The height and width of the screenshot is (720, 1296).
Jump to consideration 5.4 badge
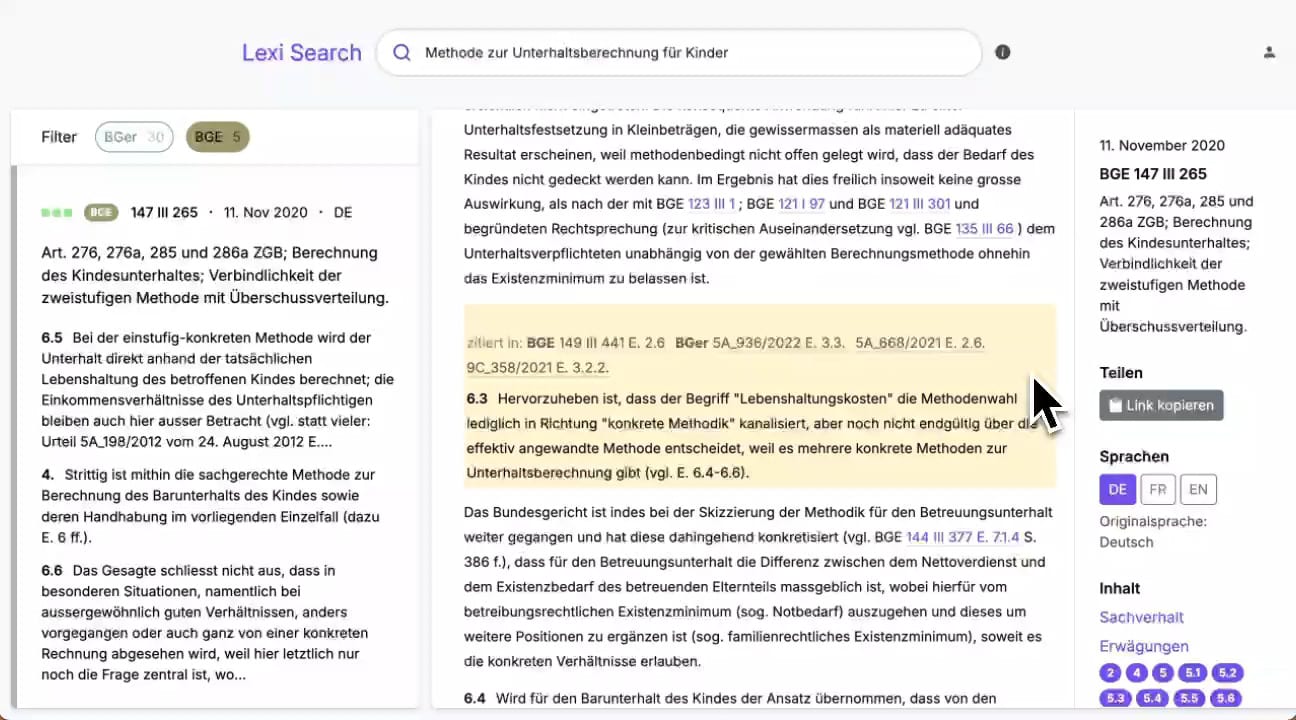coord(1152,698)
